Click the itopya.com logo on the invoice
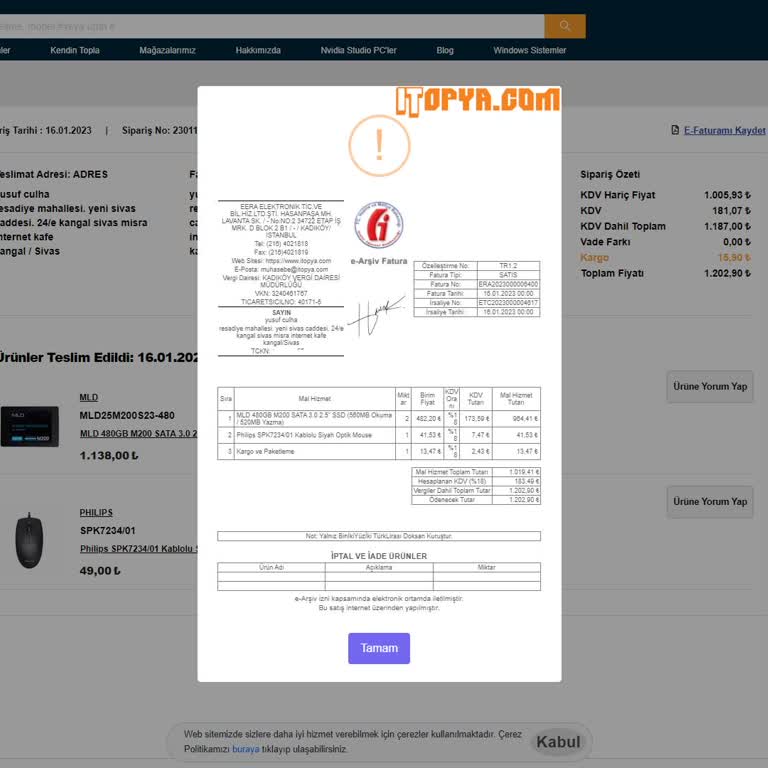Image resolution: width=768 pixels, height=768 pixels. click(478, 101)
